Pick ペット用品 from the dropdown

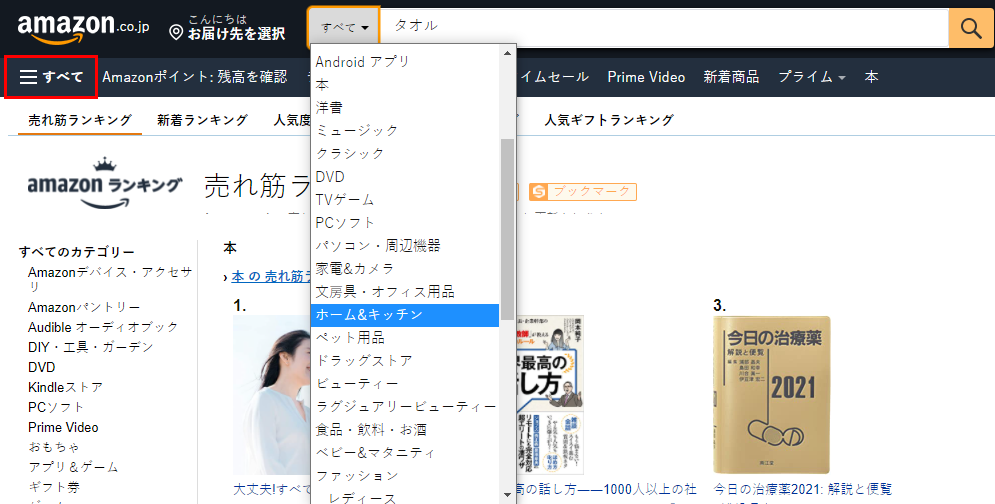pos(405,338)
